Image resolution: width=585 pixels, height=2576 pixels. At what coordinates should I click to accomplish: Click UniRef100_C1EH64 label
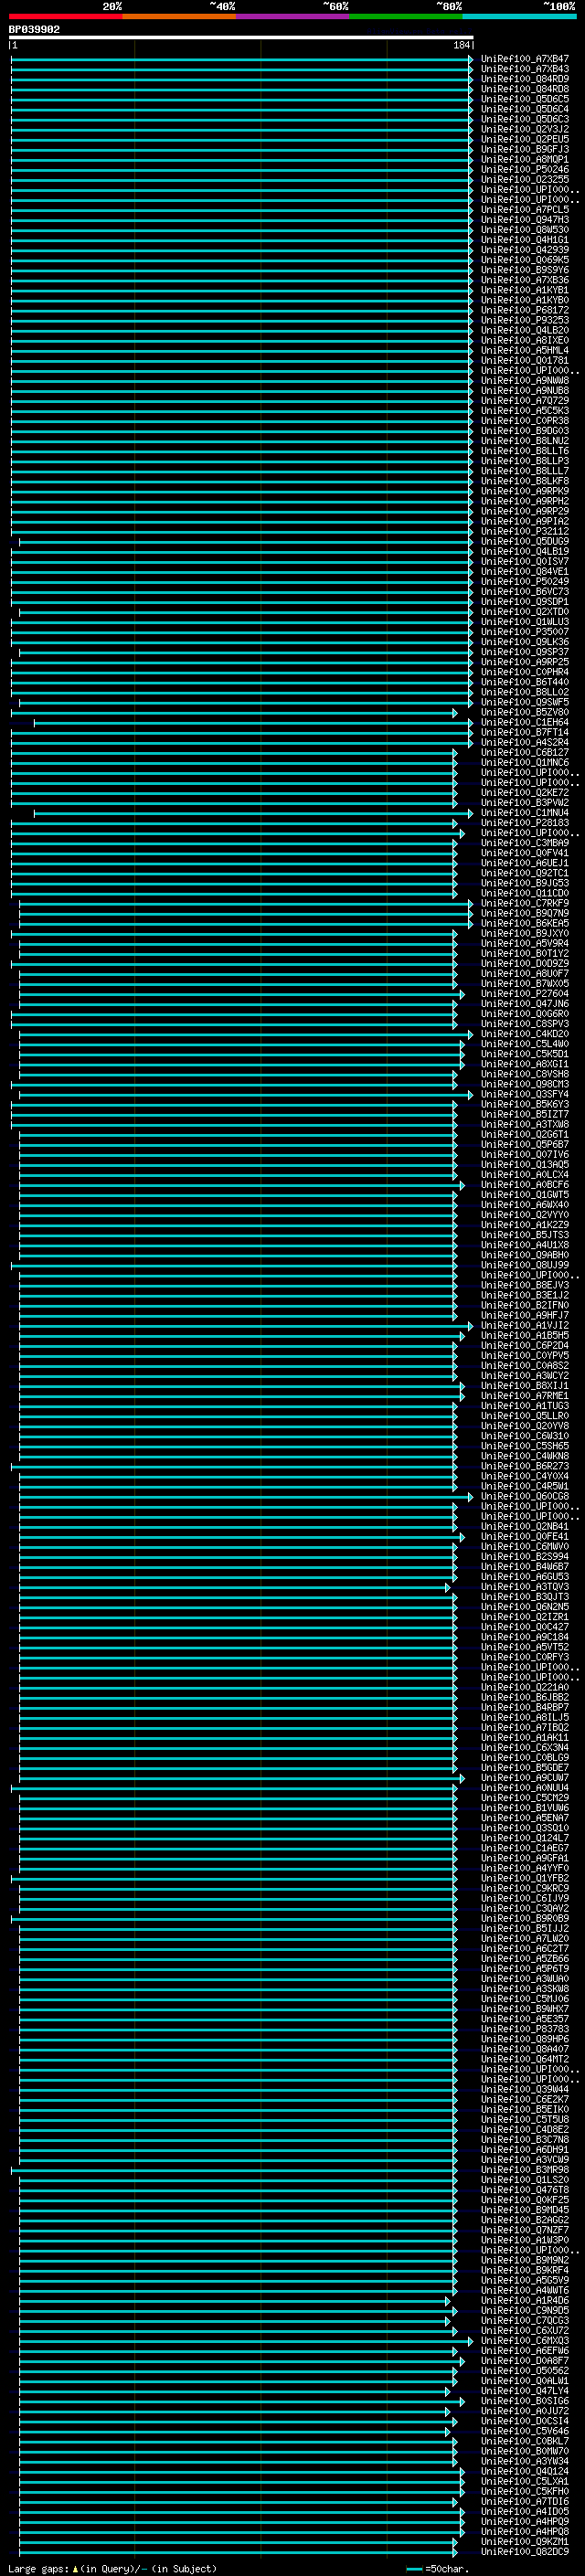[524, 722]
